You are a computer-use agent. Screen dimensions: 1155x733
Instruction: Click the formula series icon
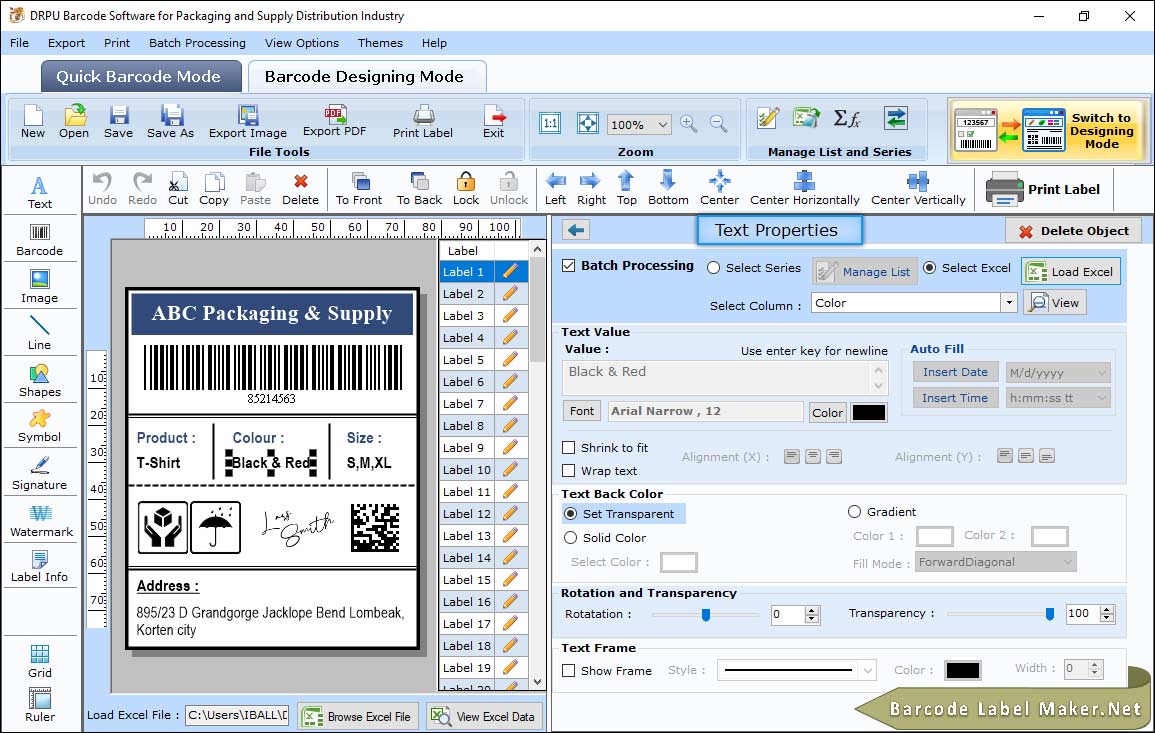tap(846, 118)
